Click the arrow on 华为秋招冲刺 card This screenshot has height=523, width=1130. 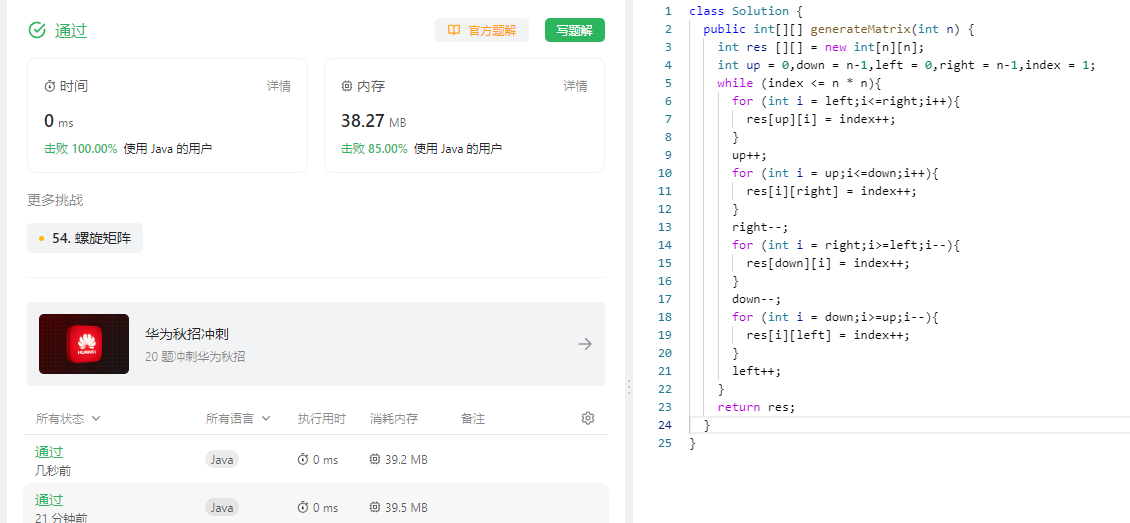[x=585, y=344]
